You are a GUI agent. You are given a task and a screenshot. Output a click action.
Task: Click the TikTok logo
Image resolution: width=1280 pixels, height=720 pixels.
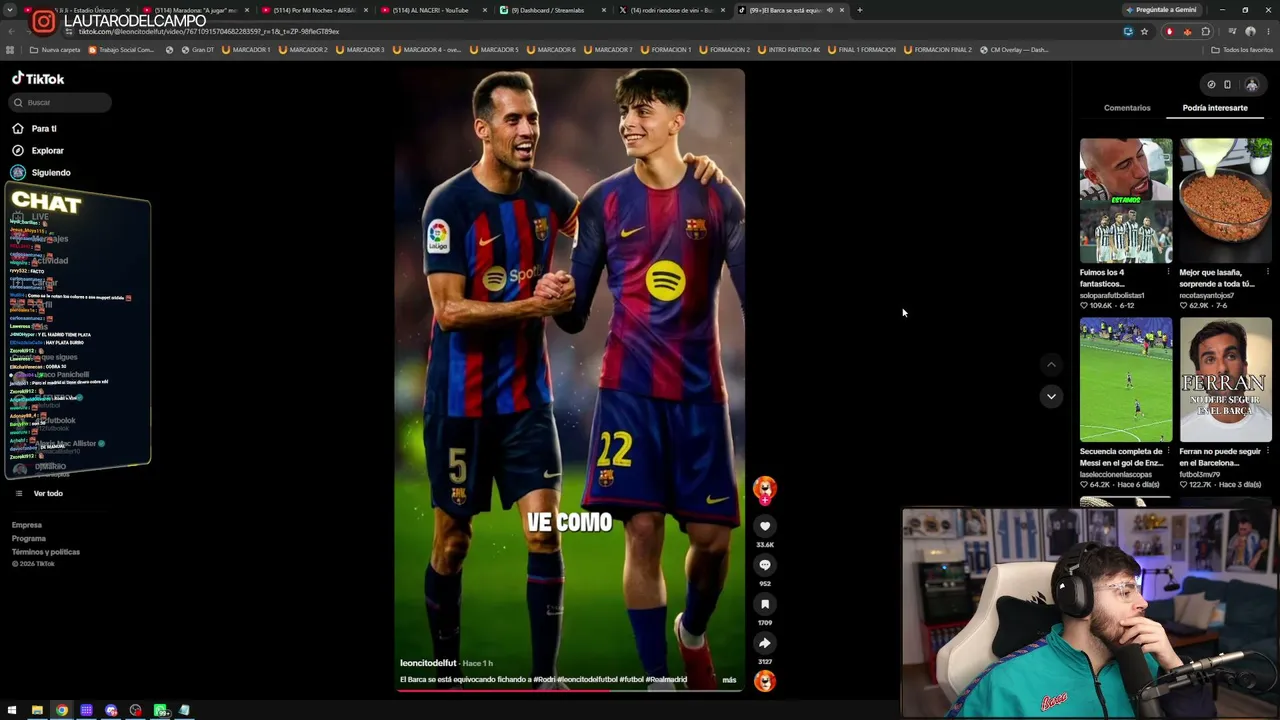[38, 79]
